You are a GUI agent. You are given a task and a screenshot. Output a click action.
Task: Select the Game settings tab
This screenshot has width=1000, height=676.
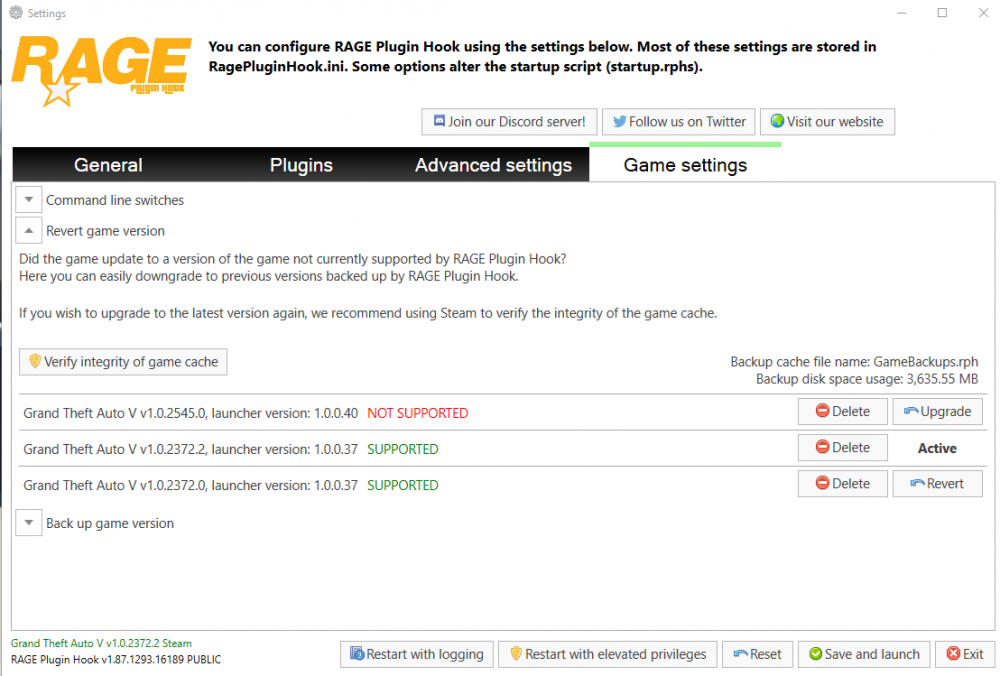(686, 163)
